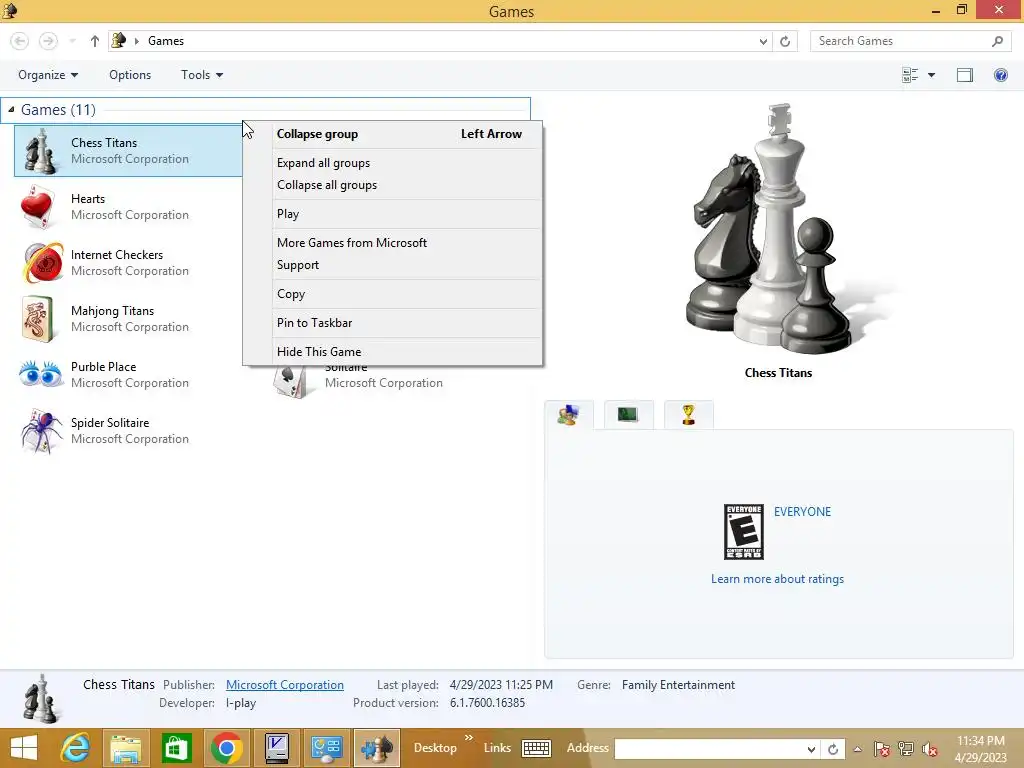Select the Hearts game icon

[39, 207]
